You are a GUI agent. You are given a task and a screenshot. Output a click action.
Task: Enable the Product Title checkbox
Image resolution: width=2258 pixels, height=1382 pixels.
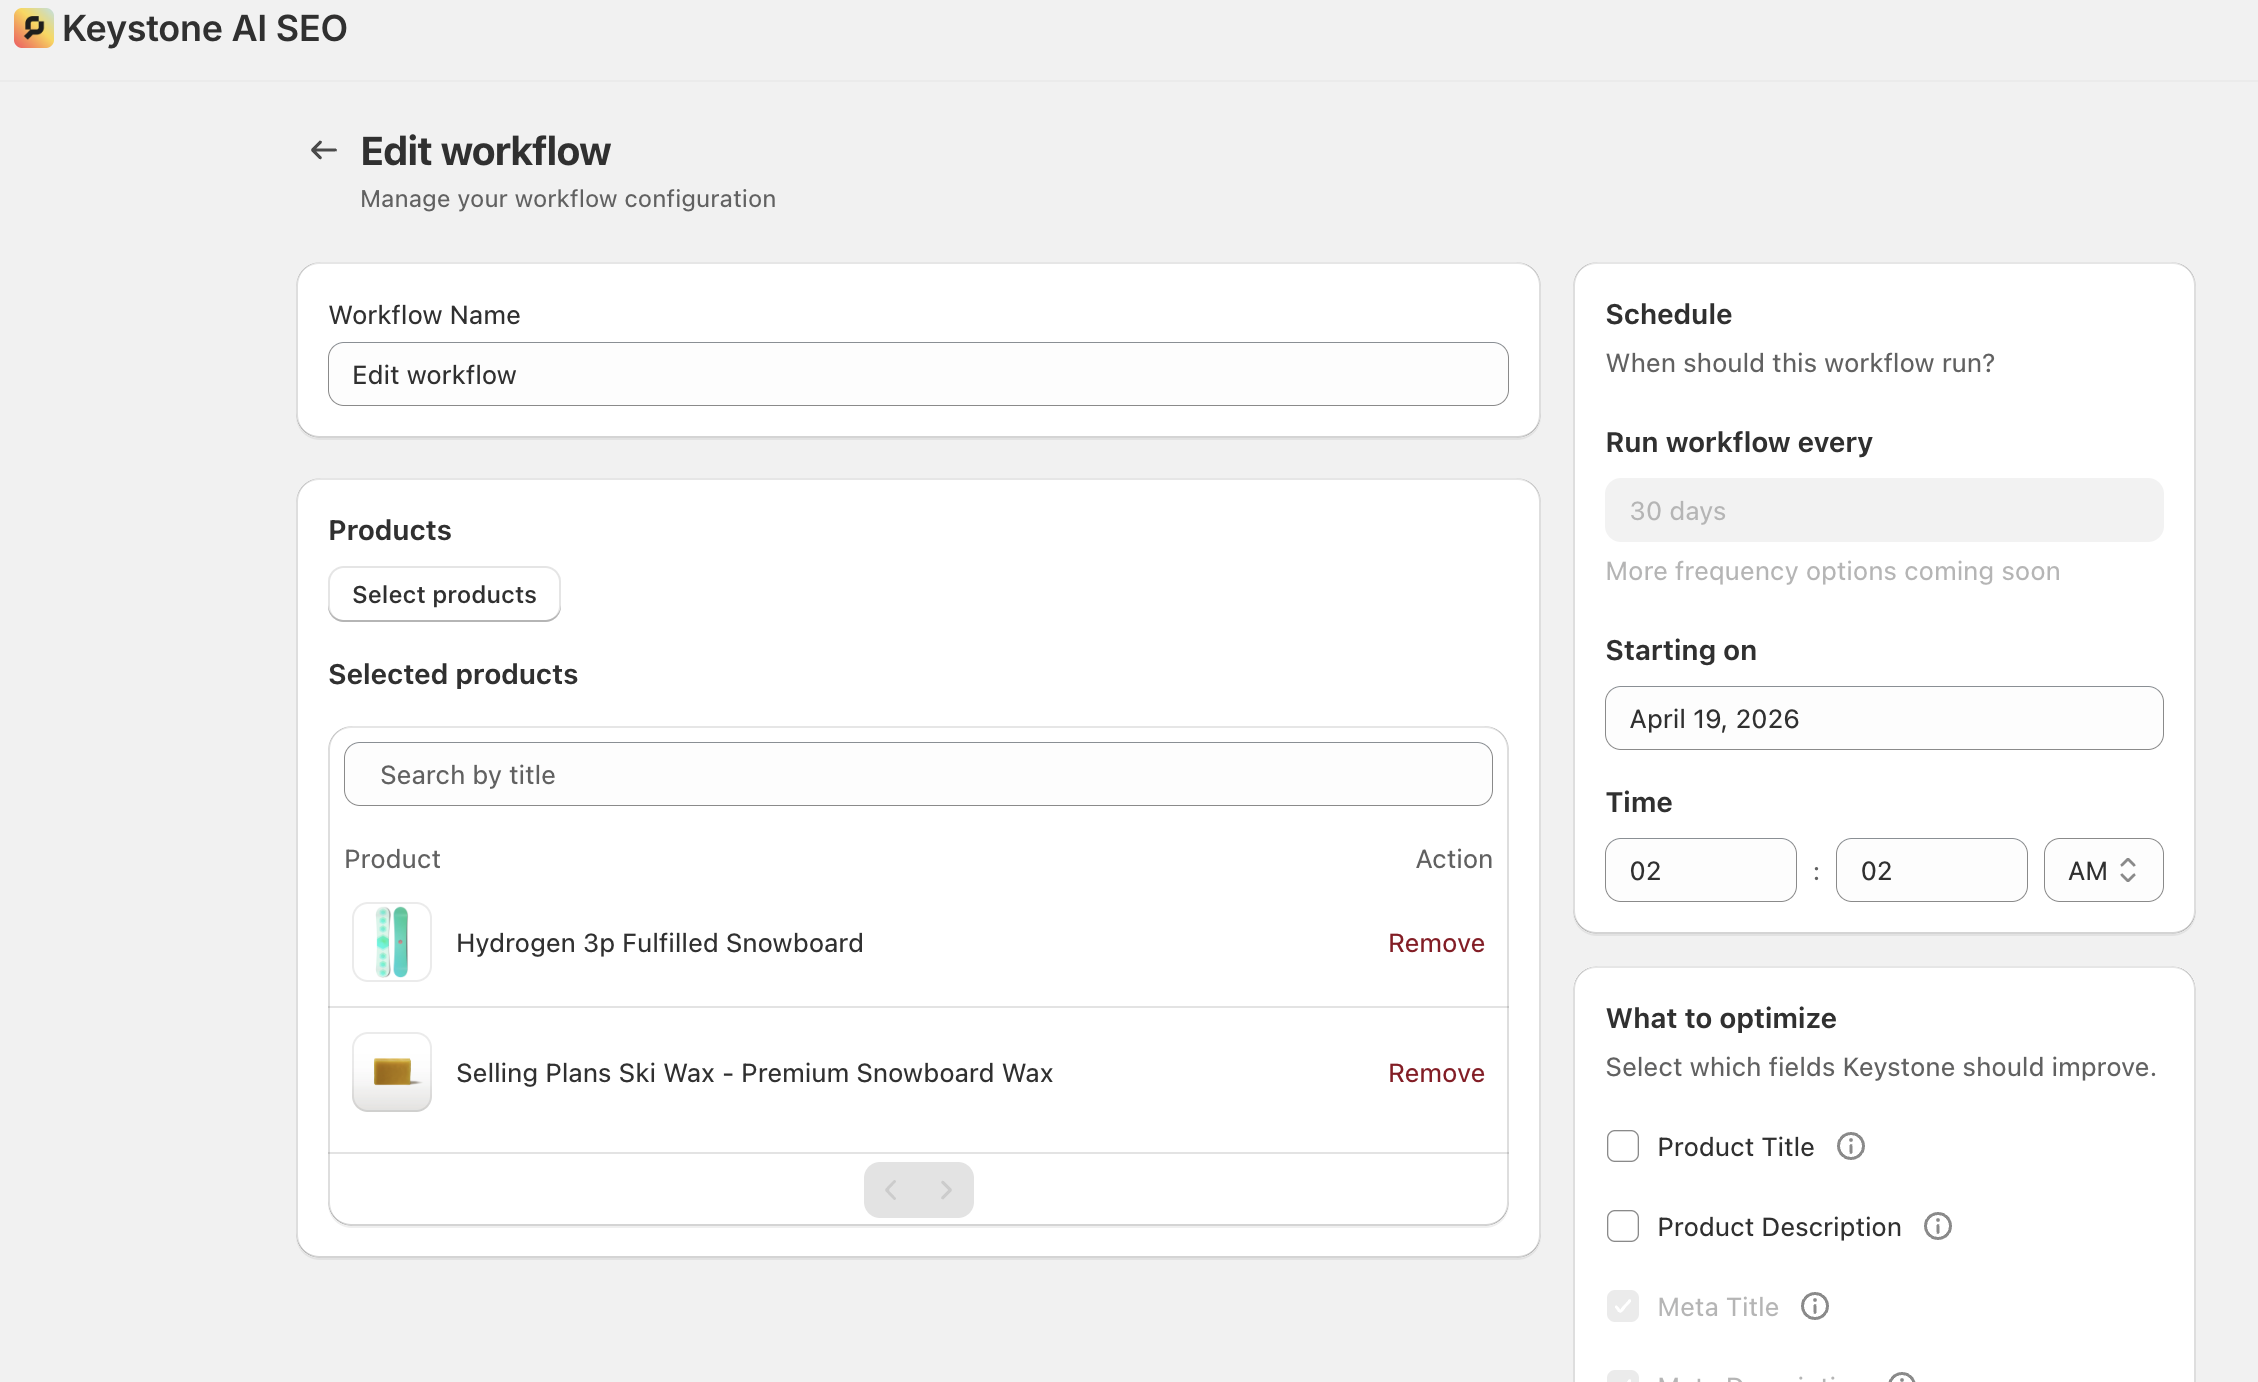1622,1146
